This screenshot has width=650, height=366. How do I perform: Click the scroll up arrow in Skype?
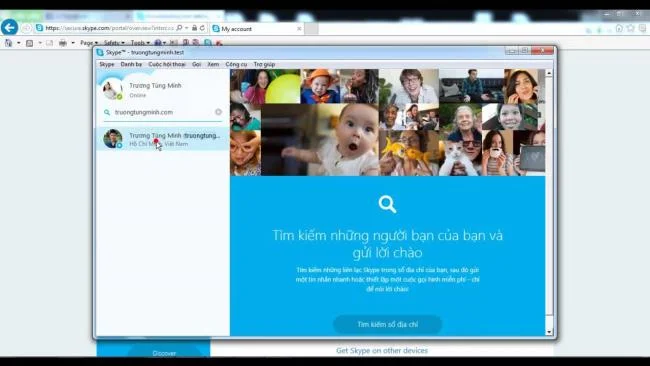pos(549,73)
